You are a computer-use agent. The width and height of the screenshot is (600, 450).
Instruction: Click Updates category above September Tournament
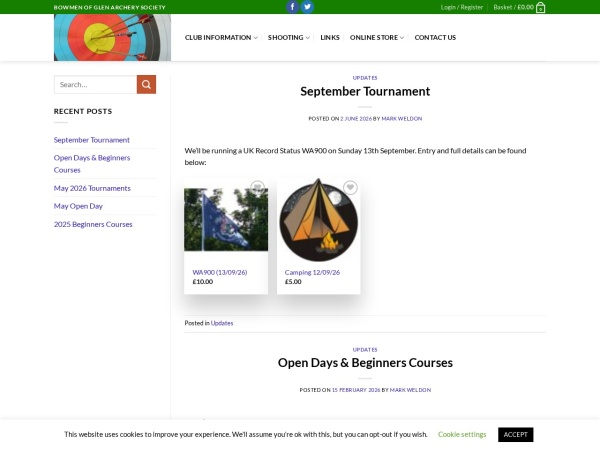365,78
